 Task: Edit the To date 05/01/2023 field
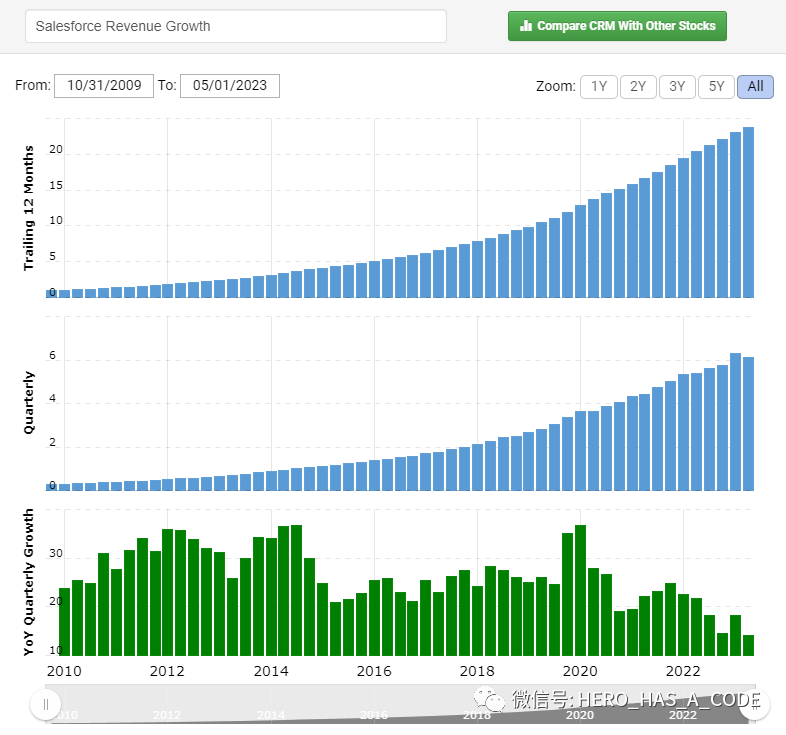(230, 86)
